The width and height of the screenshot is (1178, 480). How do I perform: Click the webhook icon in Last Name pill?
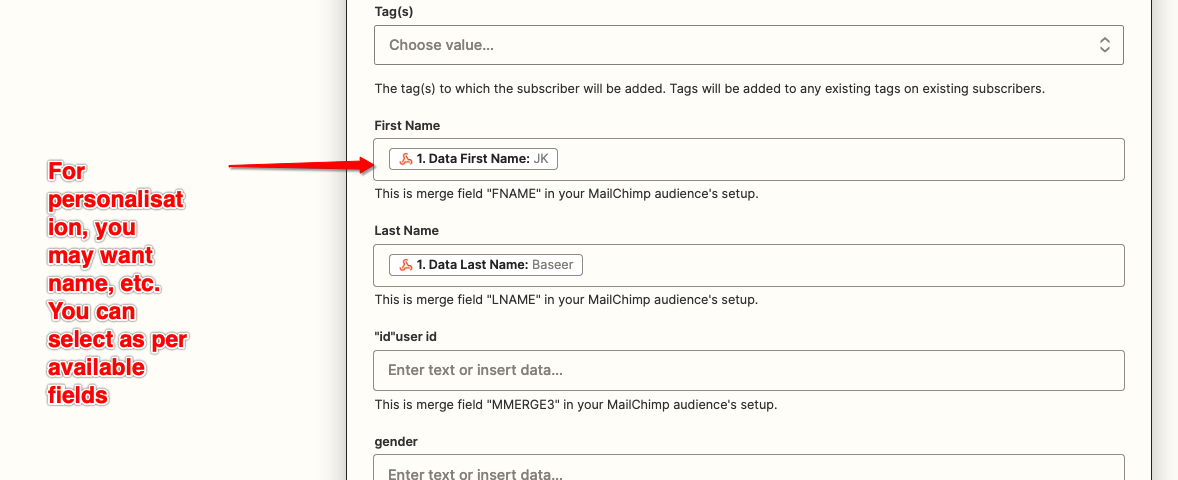click(406, 265)
